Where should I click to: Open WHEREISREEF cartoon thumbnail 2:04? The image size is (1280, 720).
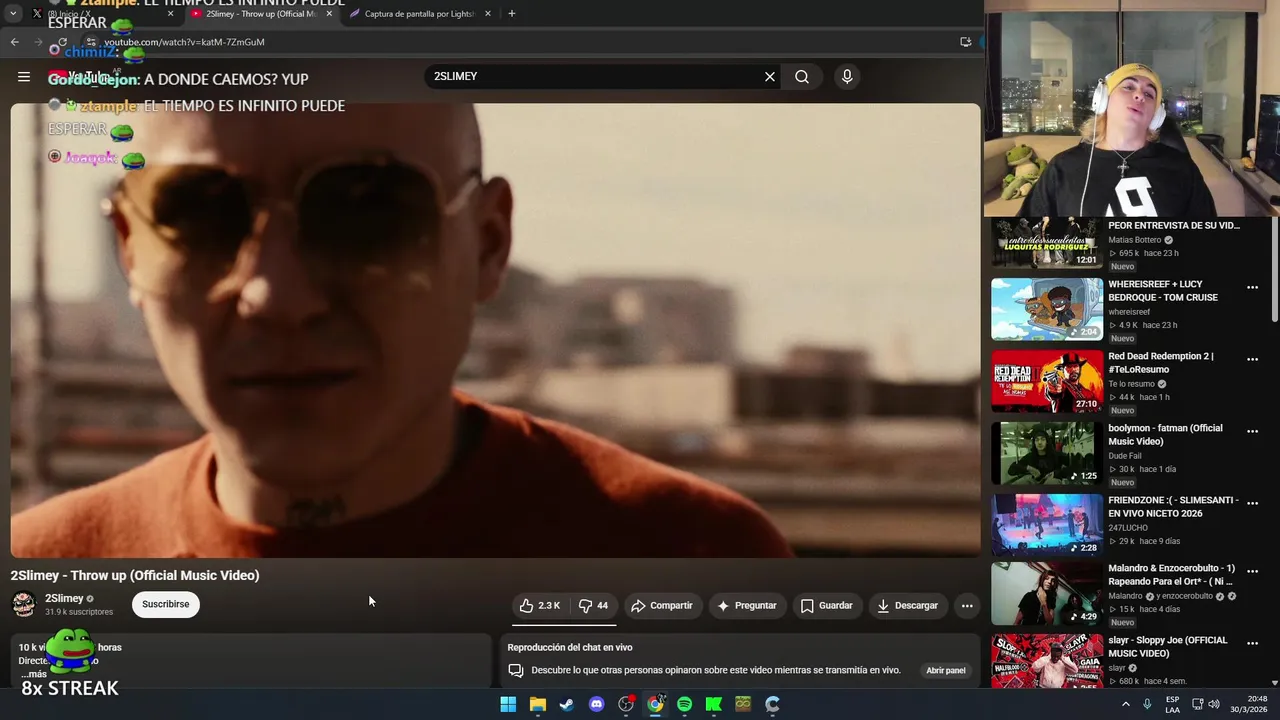point(1047,309)
